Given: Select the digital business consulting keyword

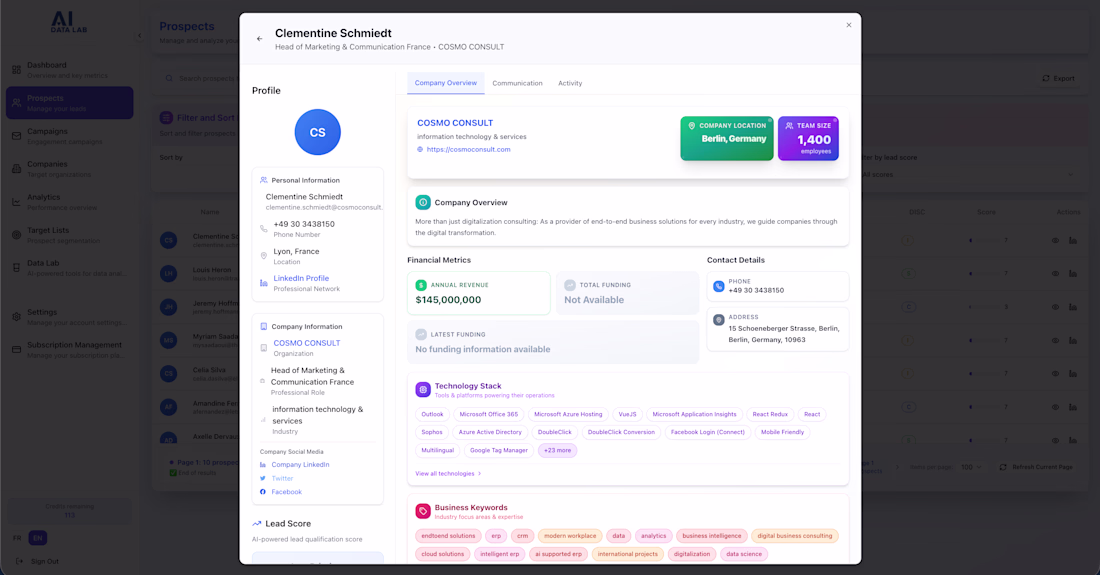Looking at the screenshot, I should (x=795, y=536).
